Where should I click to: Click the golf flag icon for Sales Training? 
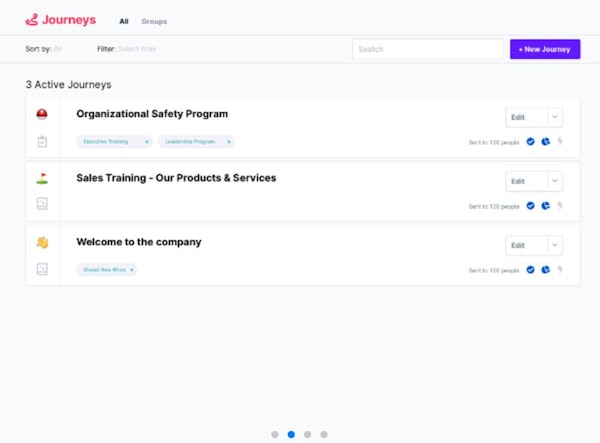(x=42, y=178)
